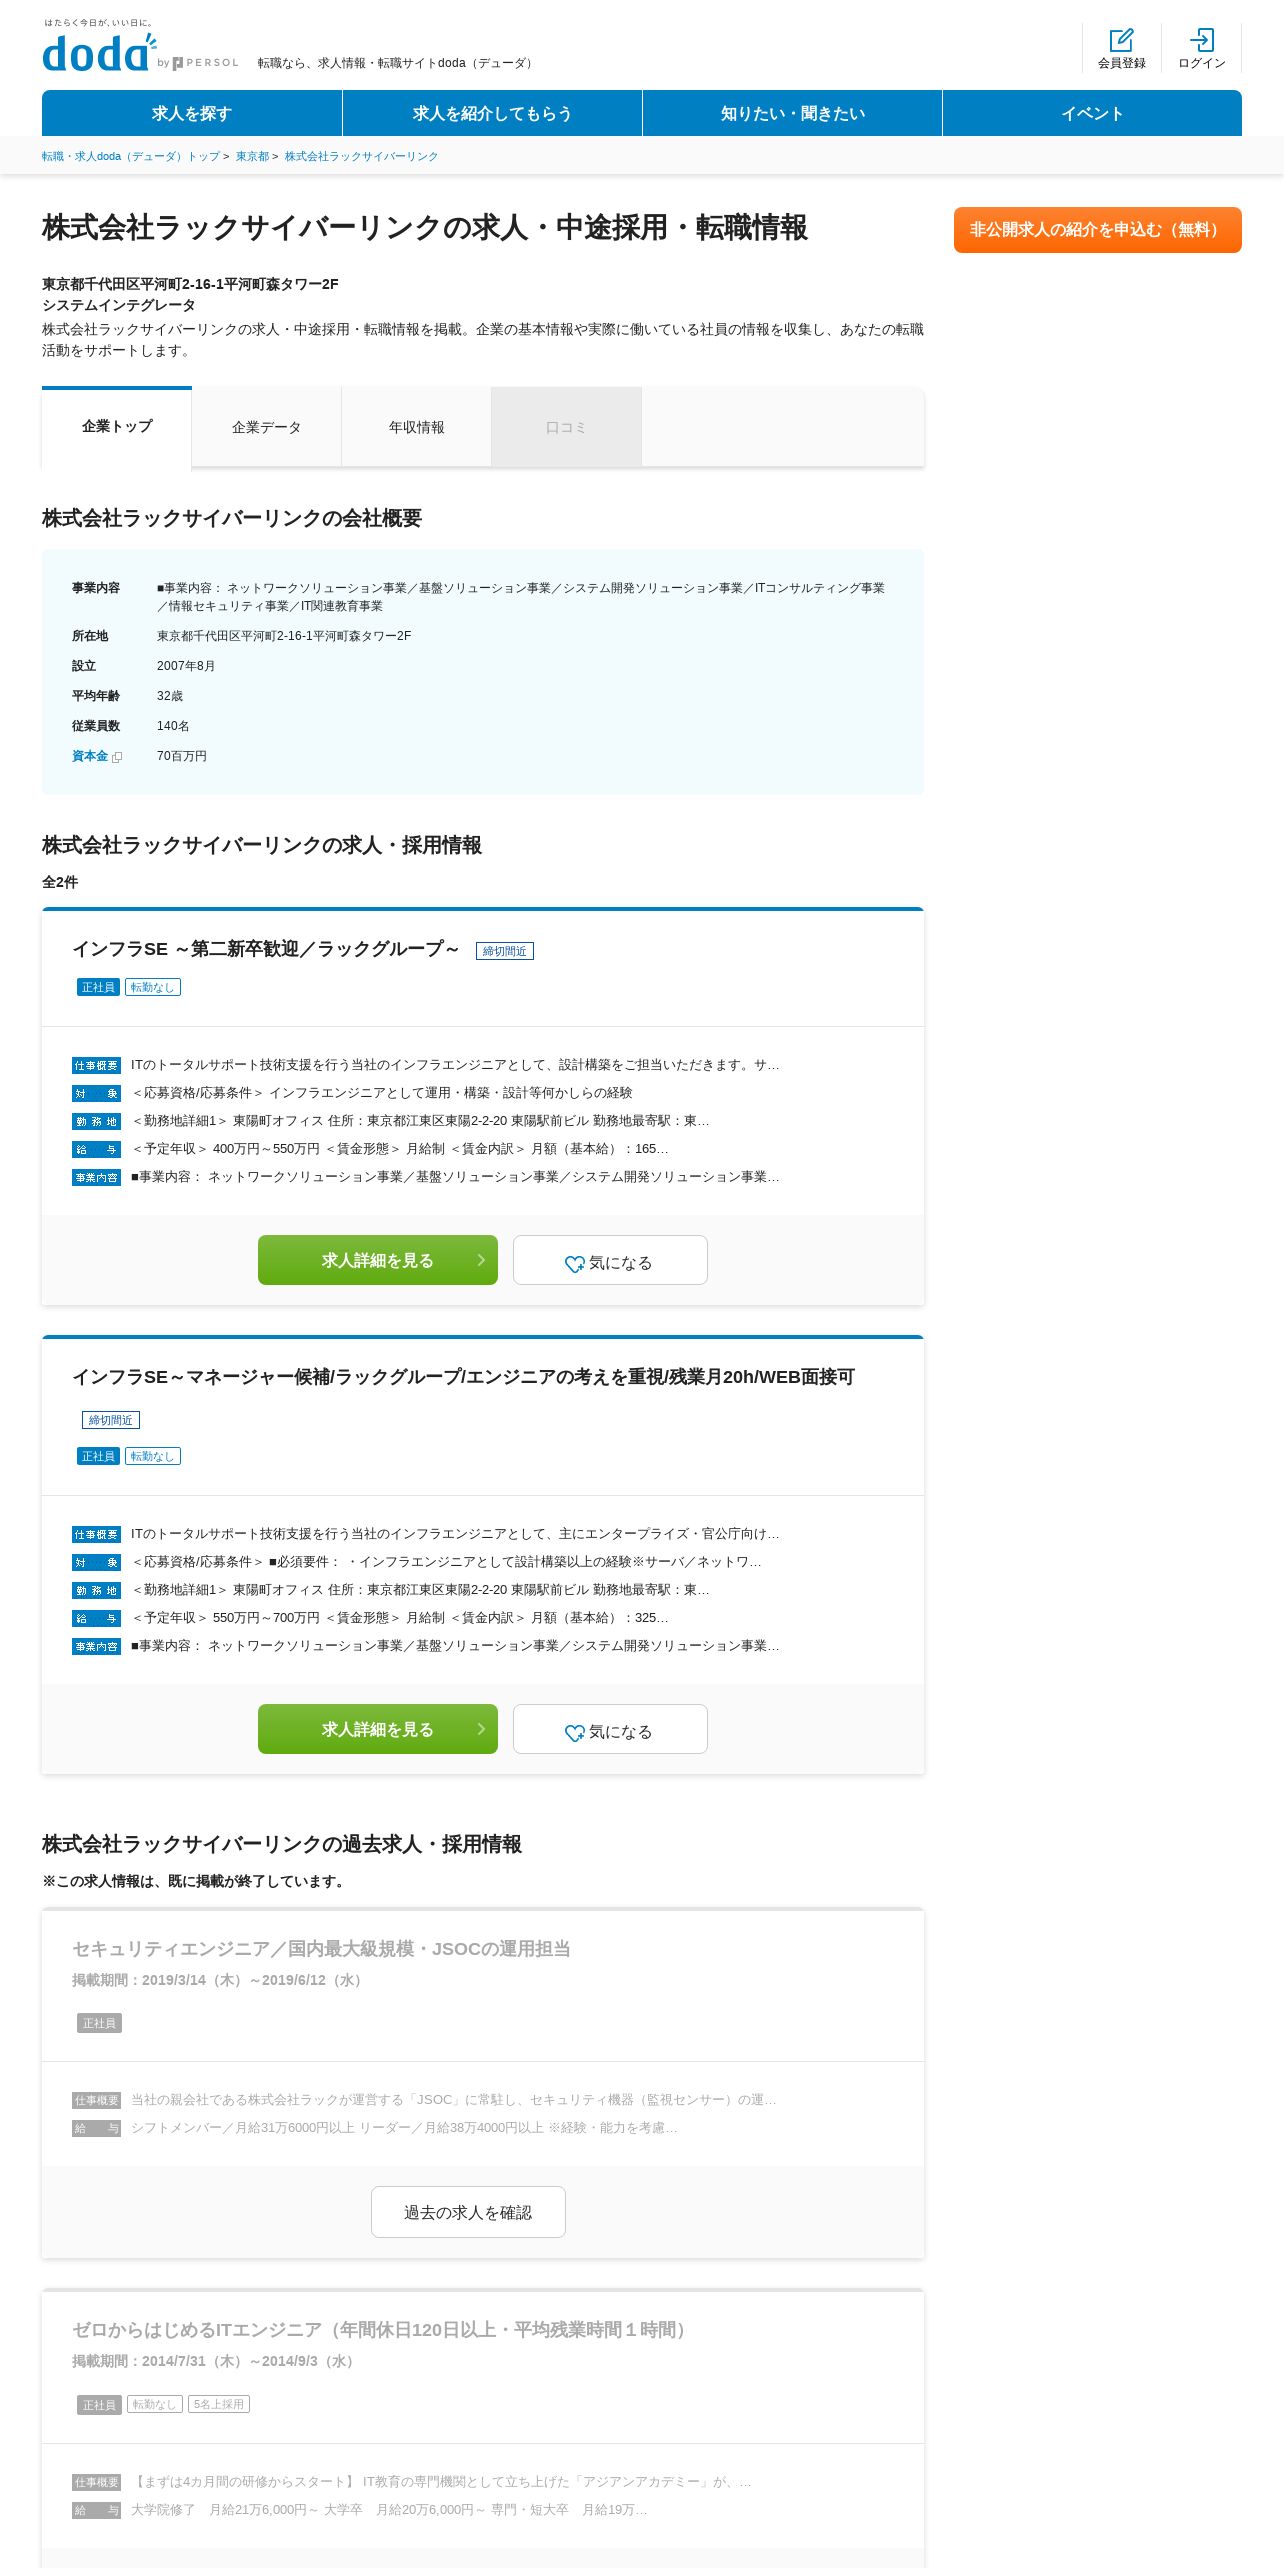Click the システムインテグレータ text

[x=119, y=305]
